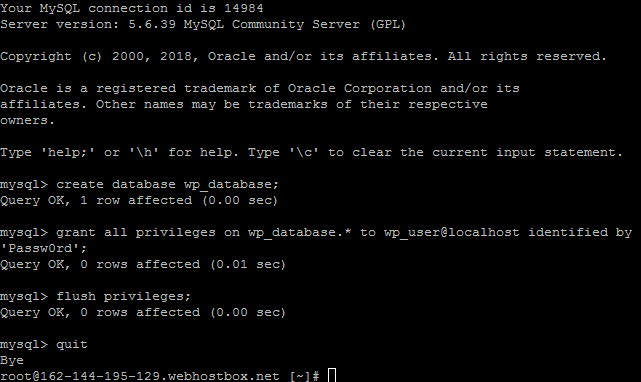
Task: Click the 'Query OK, 0 rows affected (0.00 sec)' line
Action: [x=143, y=312]
